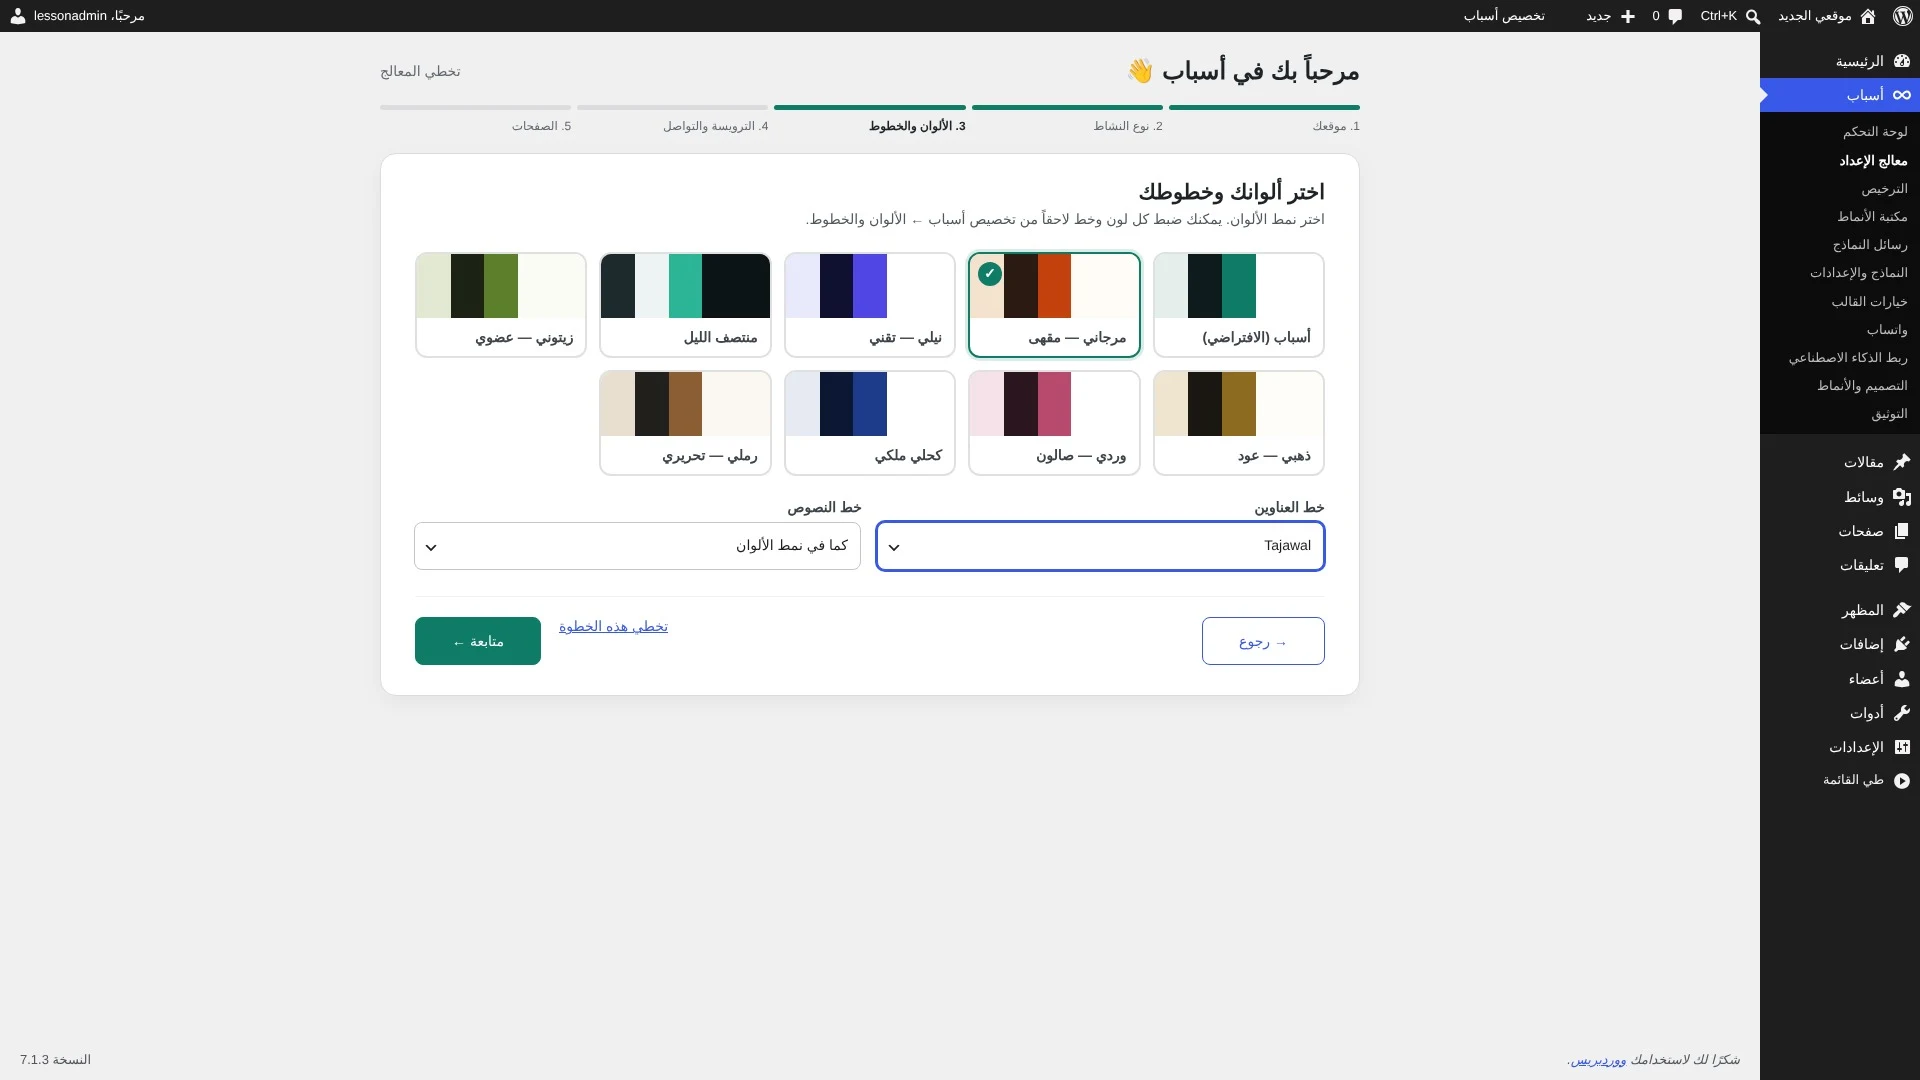Click the متابعة continue button
The image size is (1920, 1080).
pos(478,641)
